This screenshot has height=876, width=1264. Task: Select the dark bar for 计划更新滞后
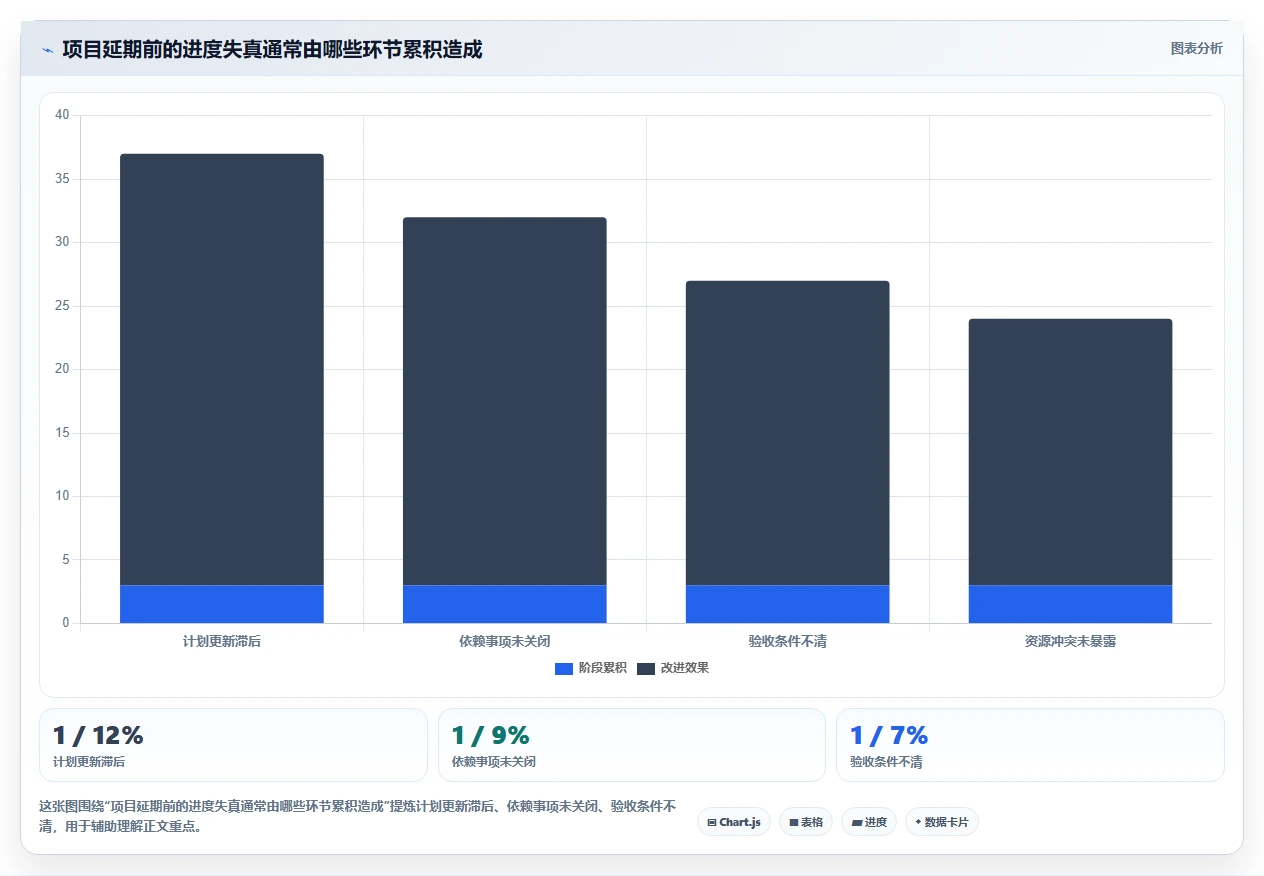tap(222, 369)
